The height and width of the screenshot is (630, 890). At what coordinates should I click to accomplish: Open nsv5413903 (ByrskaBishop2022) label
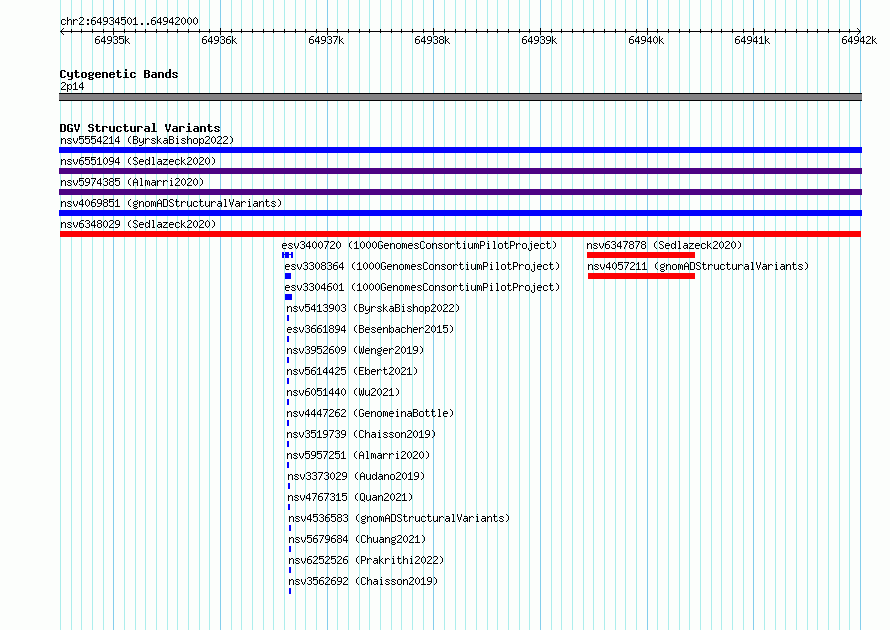[x=373, y=308]
